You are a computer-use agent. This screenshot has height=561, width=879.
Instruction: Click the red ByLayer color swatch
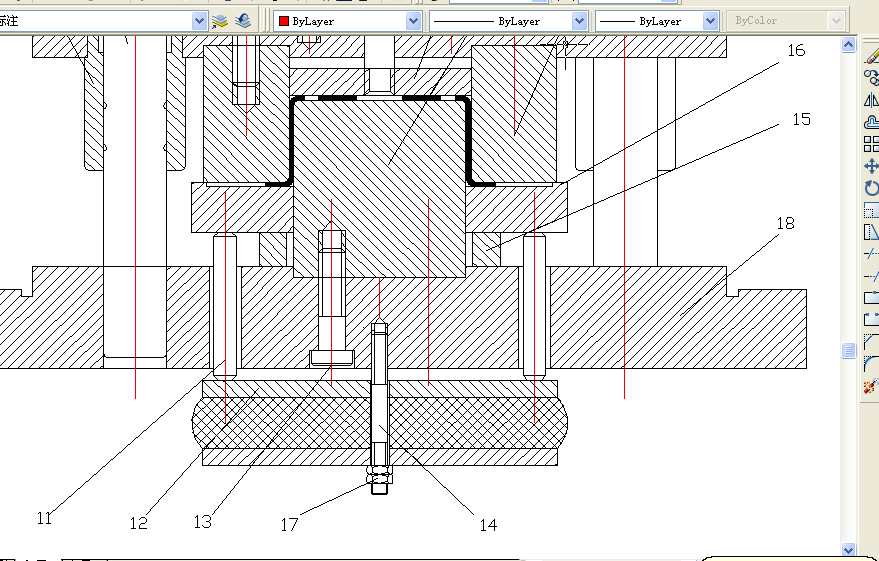pyautogui.click(x=284, y=21)
